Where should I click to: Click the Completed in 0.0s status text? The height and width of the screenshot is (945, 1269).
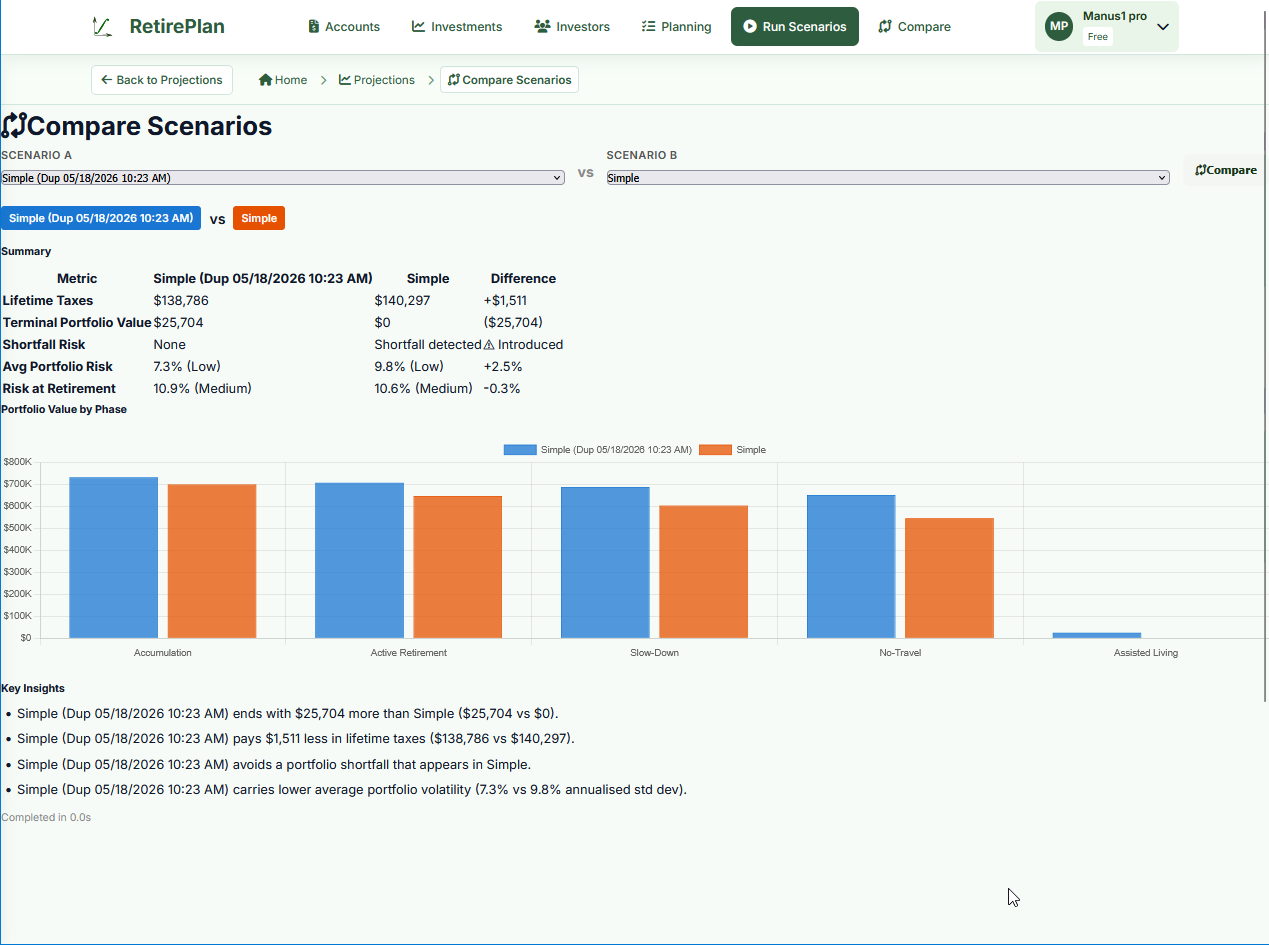(x=46, y=817)
